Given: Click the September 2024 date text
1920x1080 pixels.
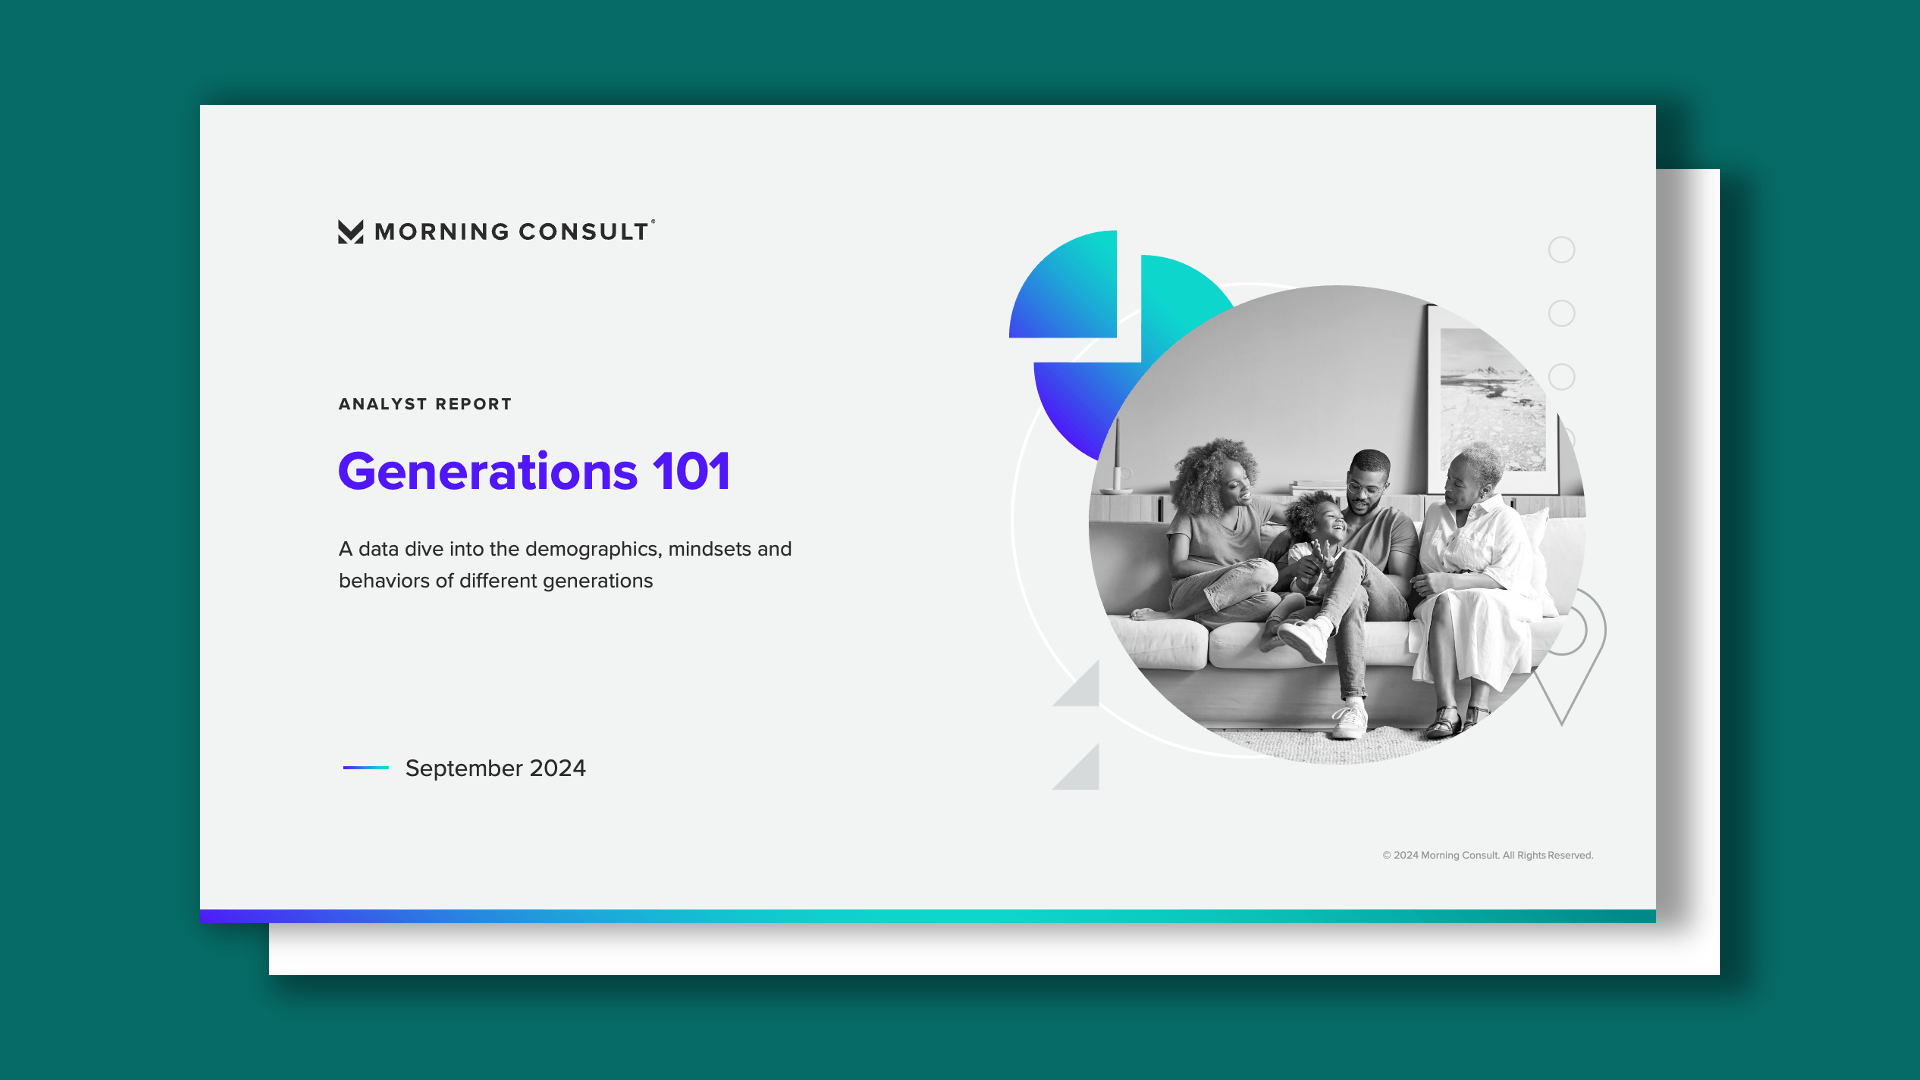Looking at the screenshot, I should coord(495,768).
